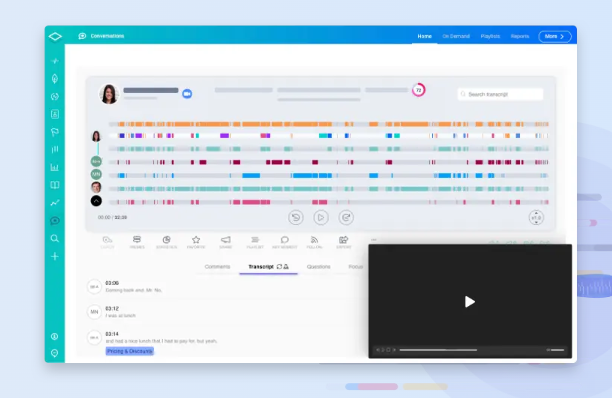The height and width of the screenshot is (398, 612).
Task: Click the refresh icon beside the Transcript tab
Action: click(279, 267)
